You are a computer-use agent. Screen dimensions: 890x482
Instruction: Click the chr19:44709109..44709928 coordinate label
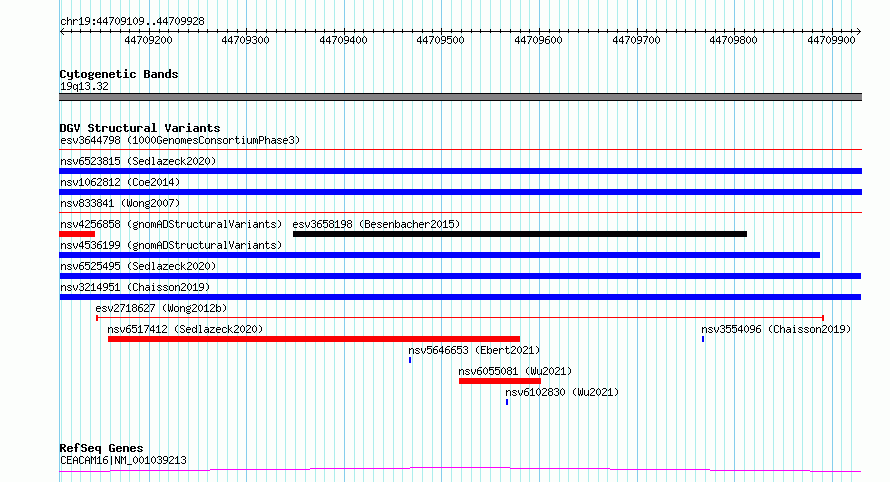click(x=132, y=22)
